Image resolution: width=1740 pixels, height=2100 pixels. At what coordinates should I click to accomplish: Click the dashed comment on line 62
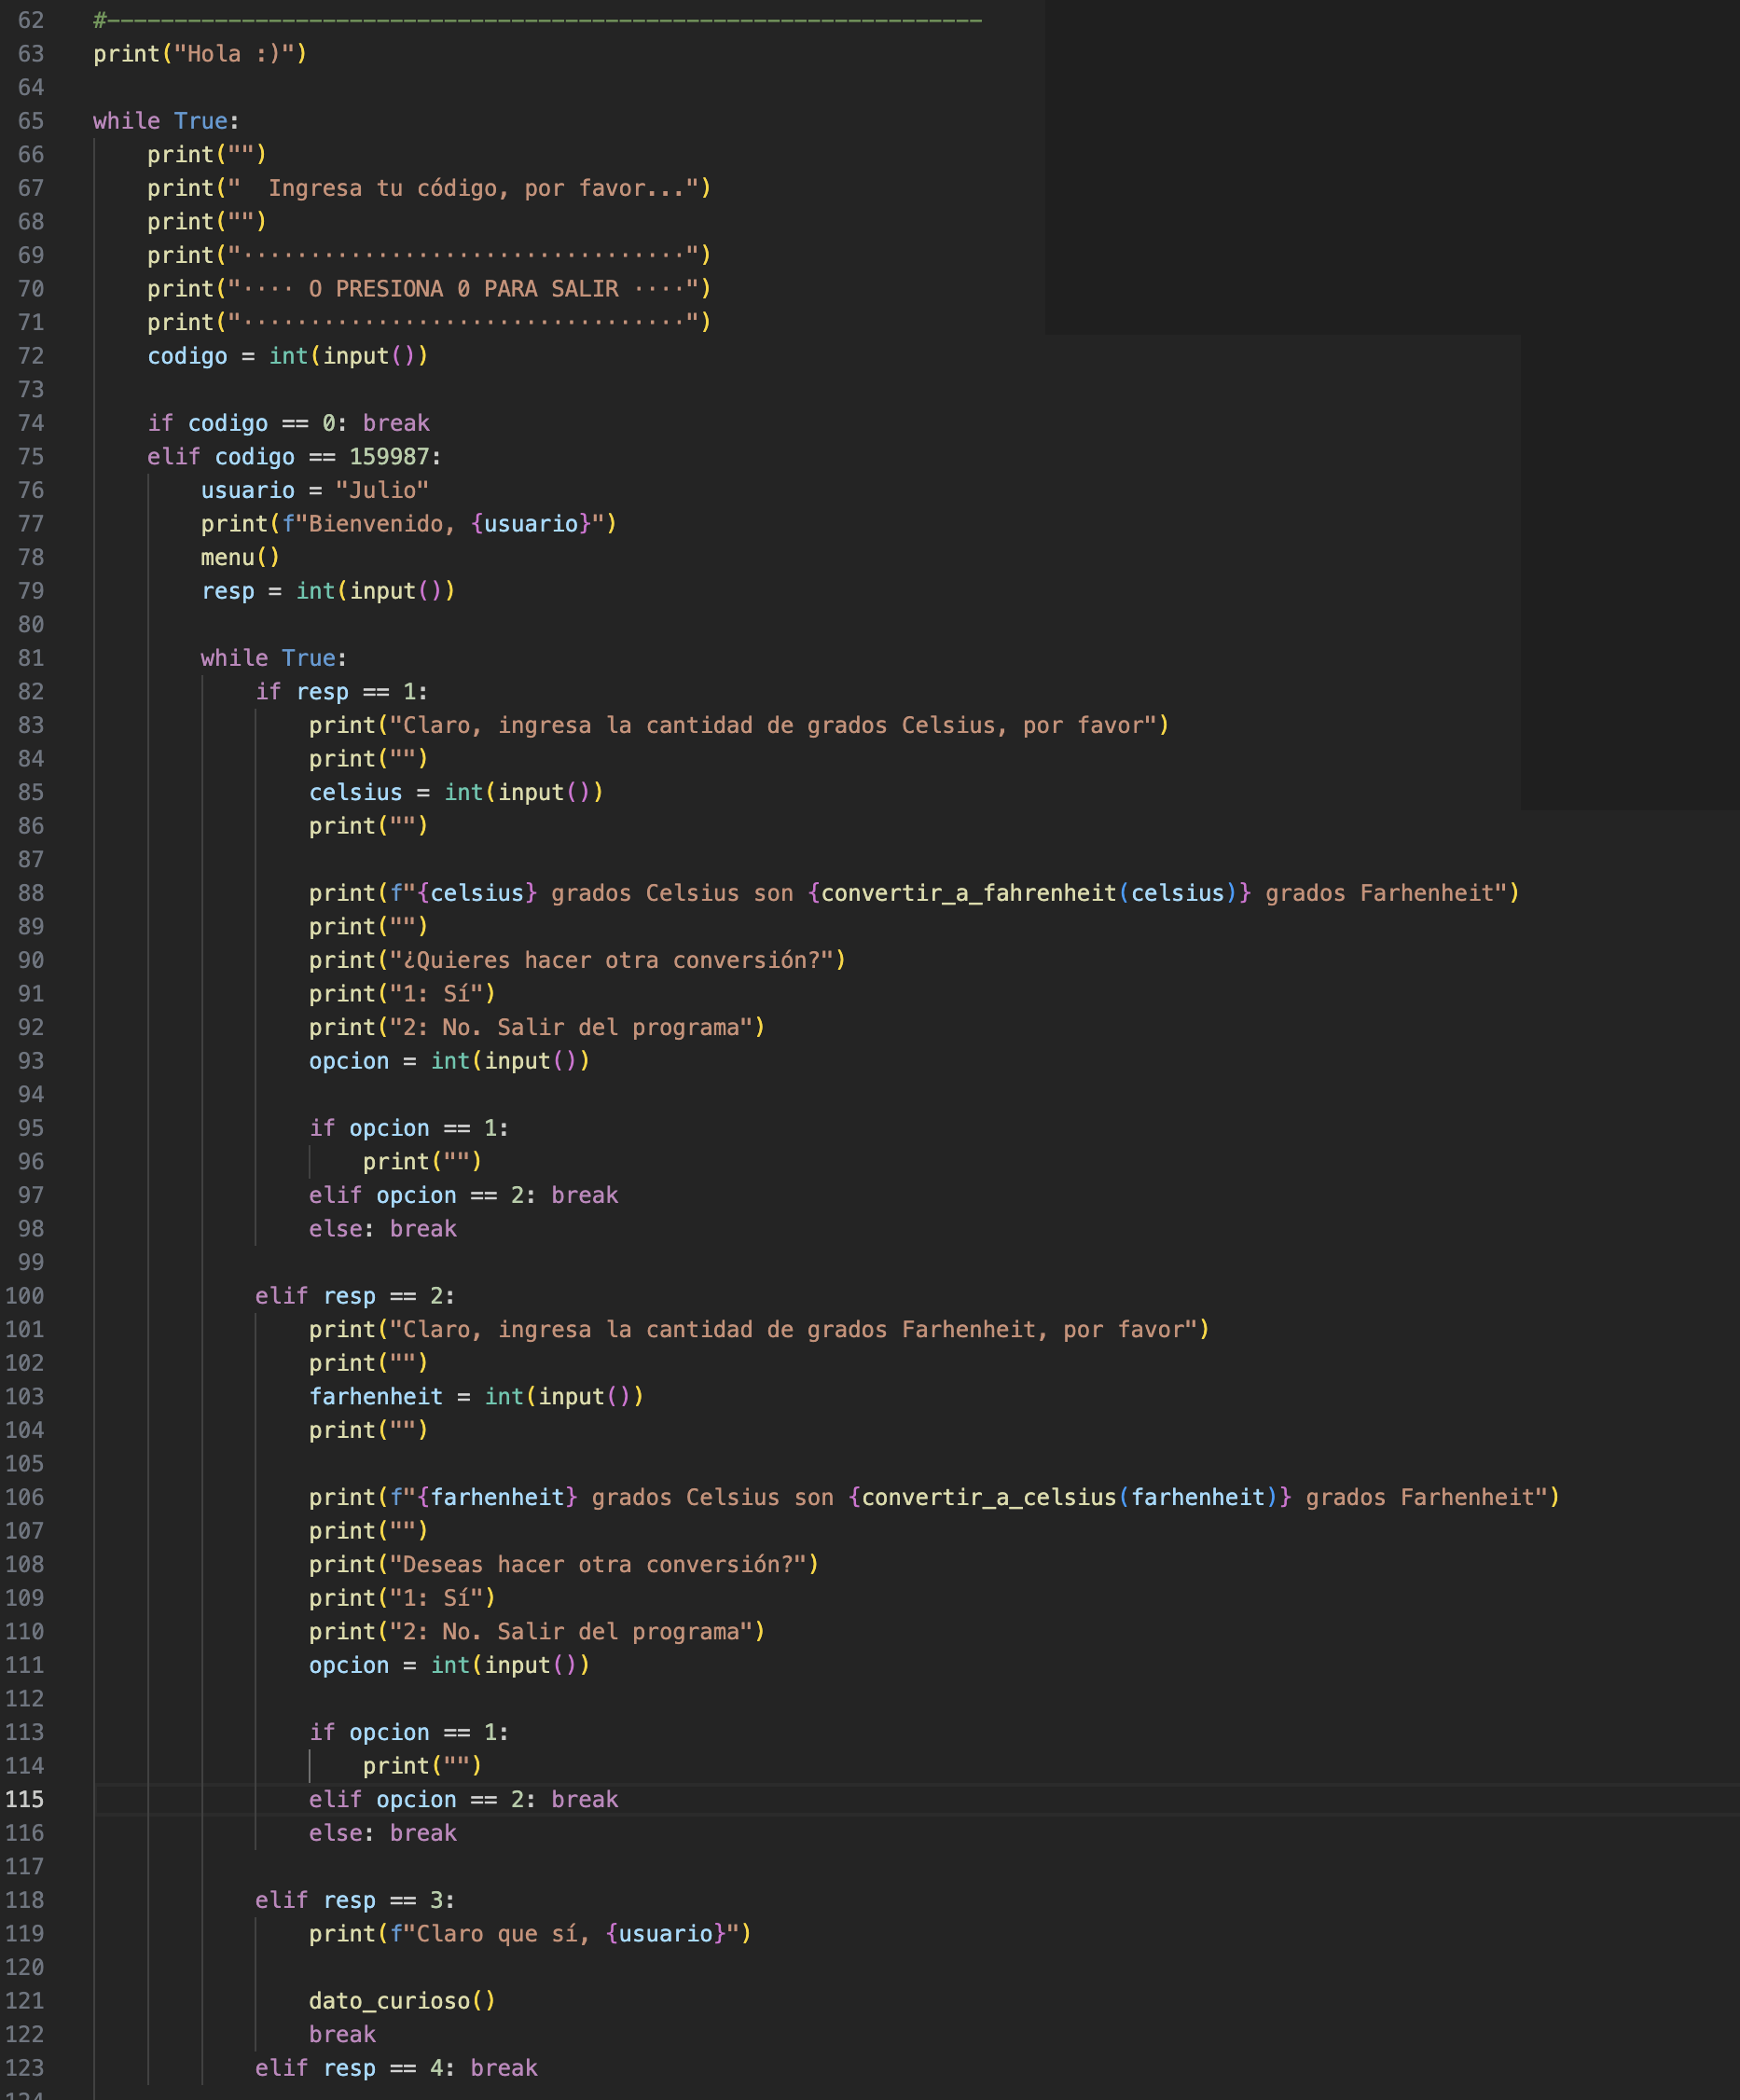coord(537,20)
